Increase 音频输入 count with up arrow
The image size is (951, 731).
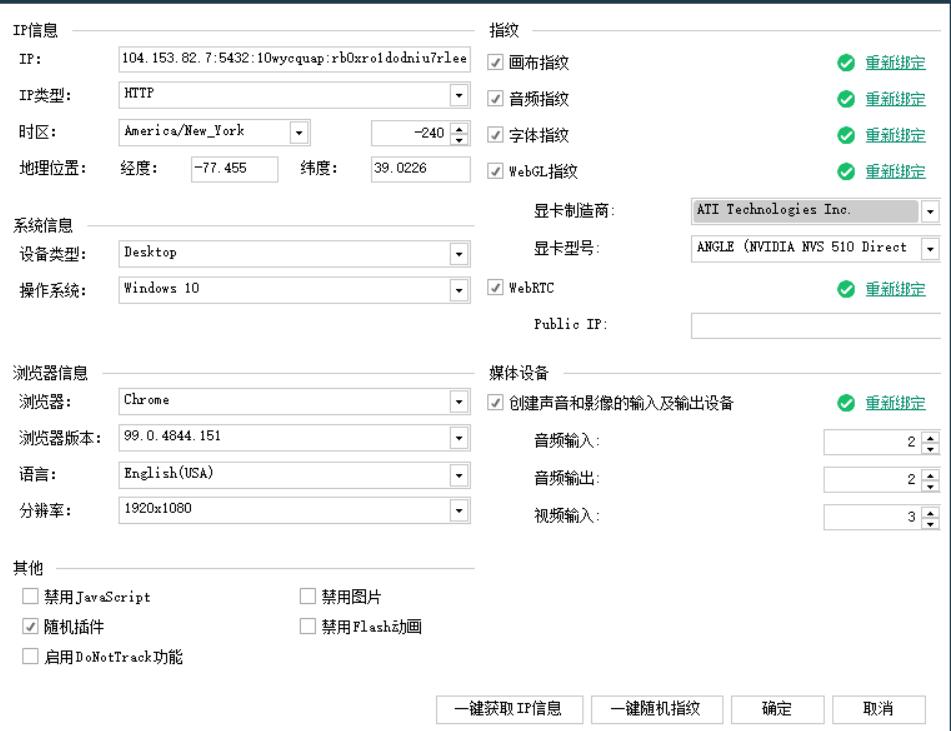tap(930, 437)
